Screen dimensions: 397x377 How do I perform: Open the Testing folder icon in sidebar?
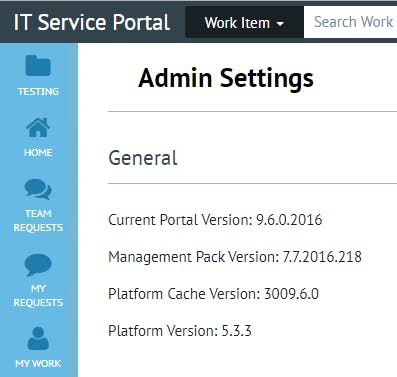(x=38, y=66)
